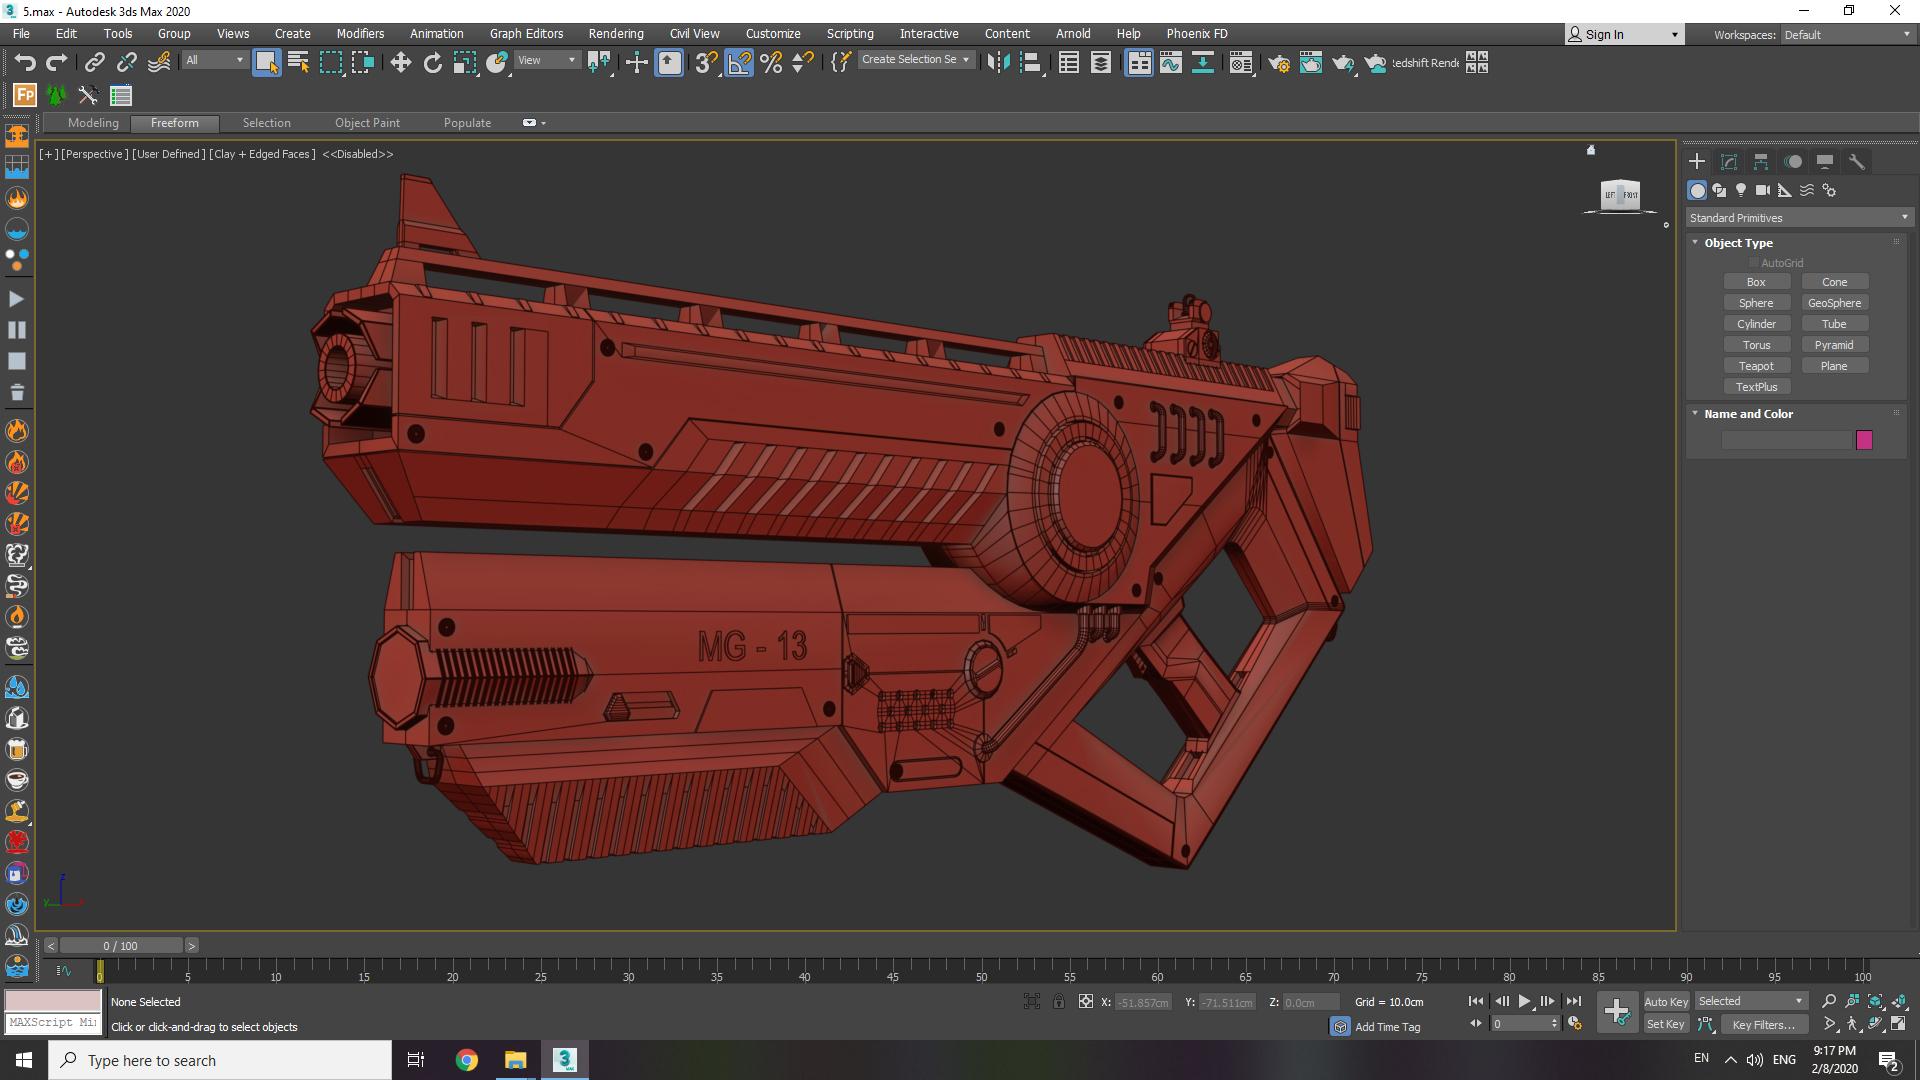Toggle Angle Snap
Viewport: 1920px width, 1080px height.
739,62
